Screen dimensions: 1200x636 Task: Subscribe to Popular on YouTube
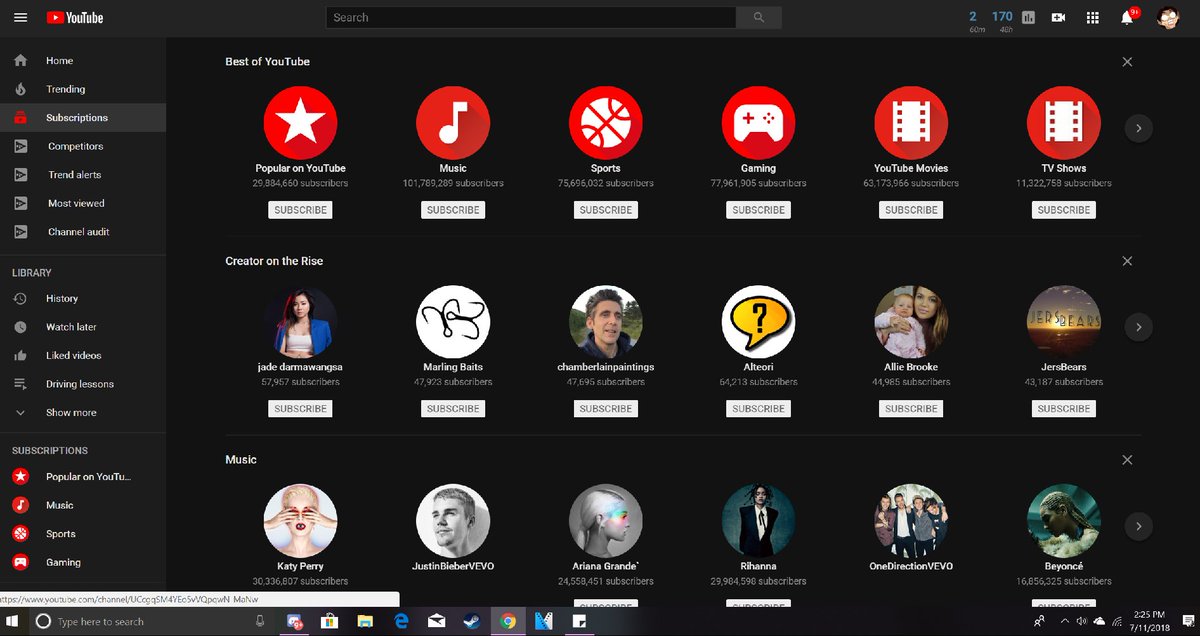point(300,210)
